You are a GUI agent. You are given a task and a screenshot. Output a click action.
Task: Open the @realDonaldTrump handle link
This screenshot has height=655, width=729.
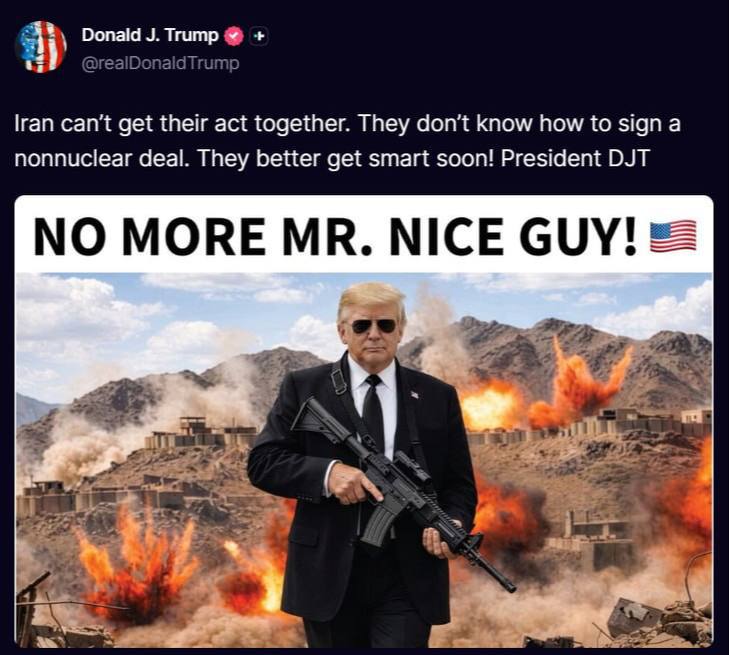click(160, 63)
